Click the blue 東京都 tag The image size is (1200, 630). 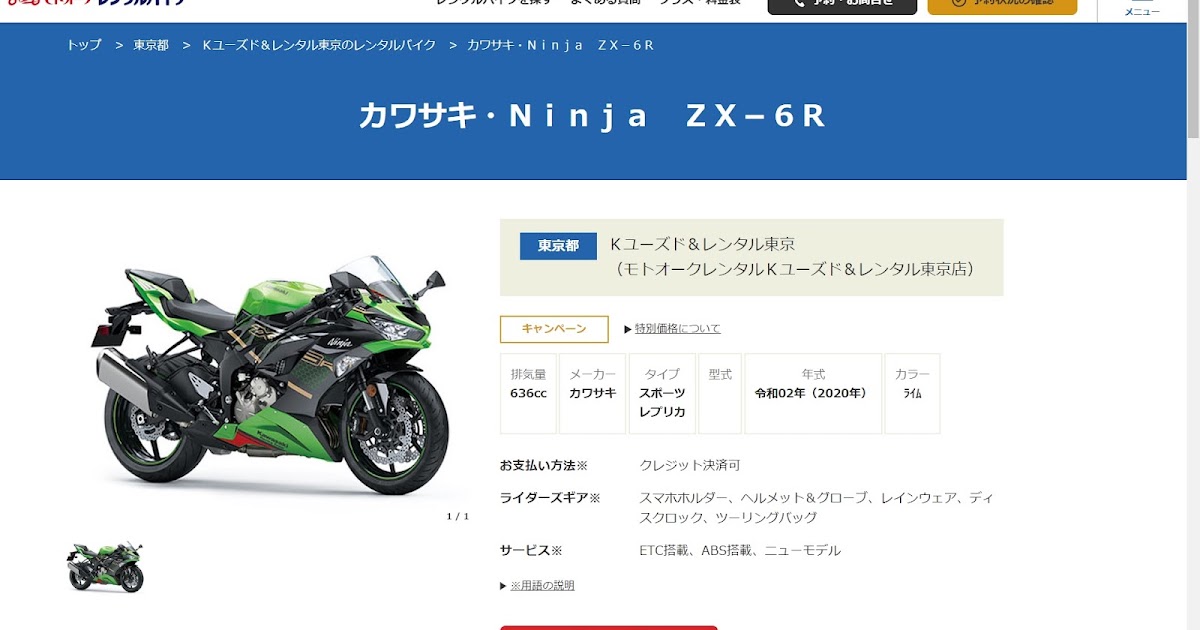tap(558, 246)
